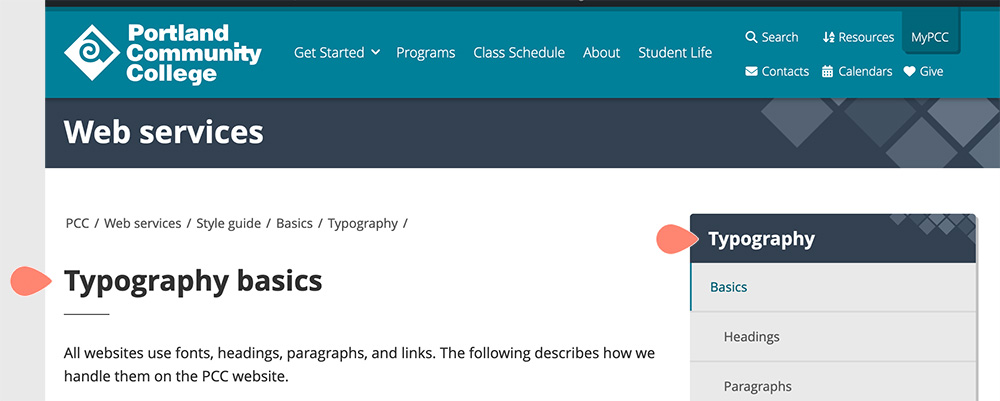Select Basics in the sidebar menu
Viewport: 1000px width, 401px height.
tap(729, 287)
